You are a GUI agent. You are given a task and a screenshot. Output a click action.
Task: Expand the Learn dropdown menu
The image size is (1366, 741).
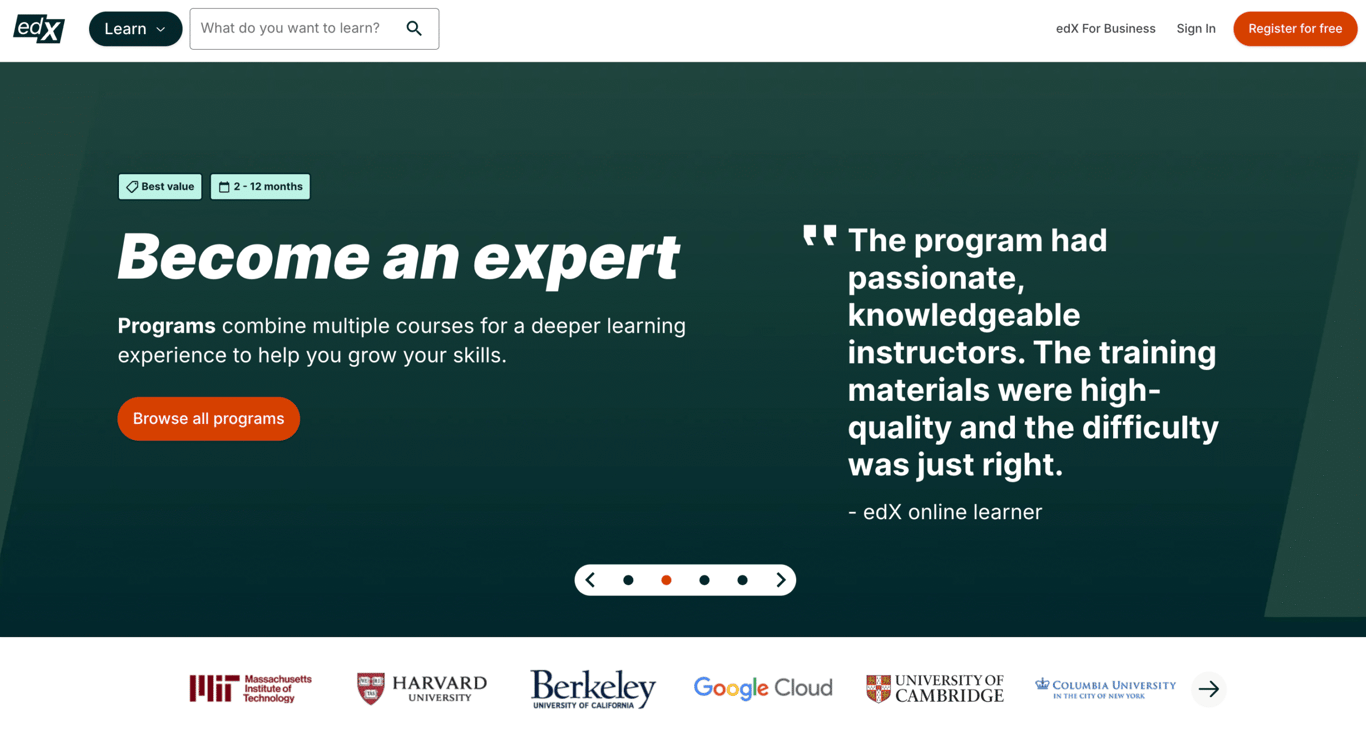point(135,29)
